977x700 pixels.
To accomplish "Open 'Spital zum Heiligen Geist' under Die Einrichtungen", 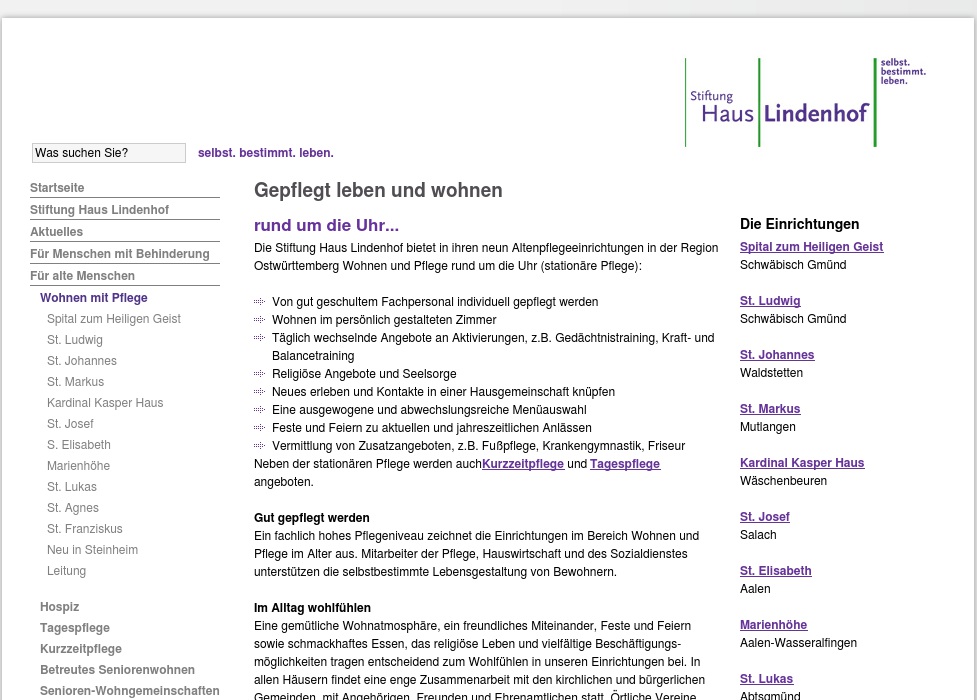I will [x=811, y=246].
